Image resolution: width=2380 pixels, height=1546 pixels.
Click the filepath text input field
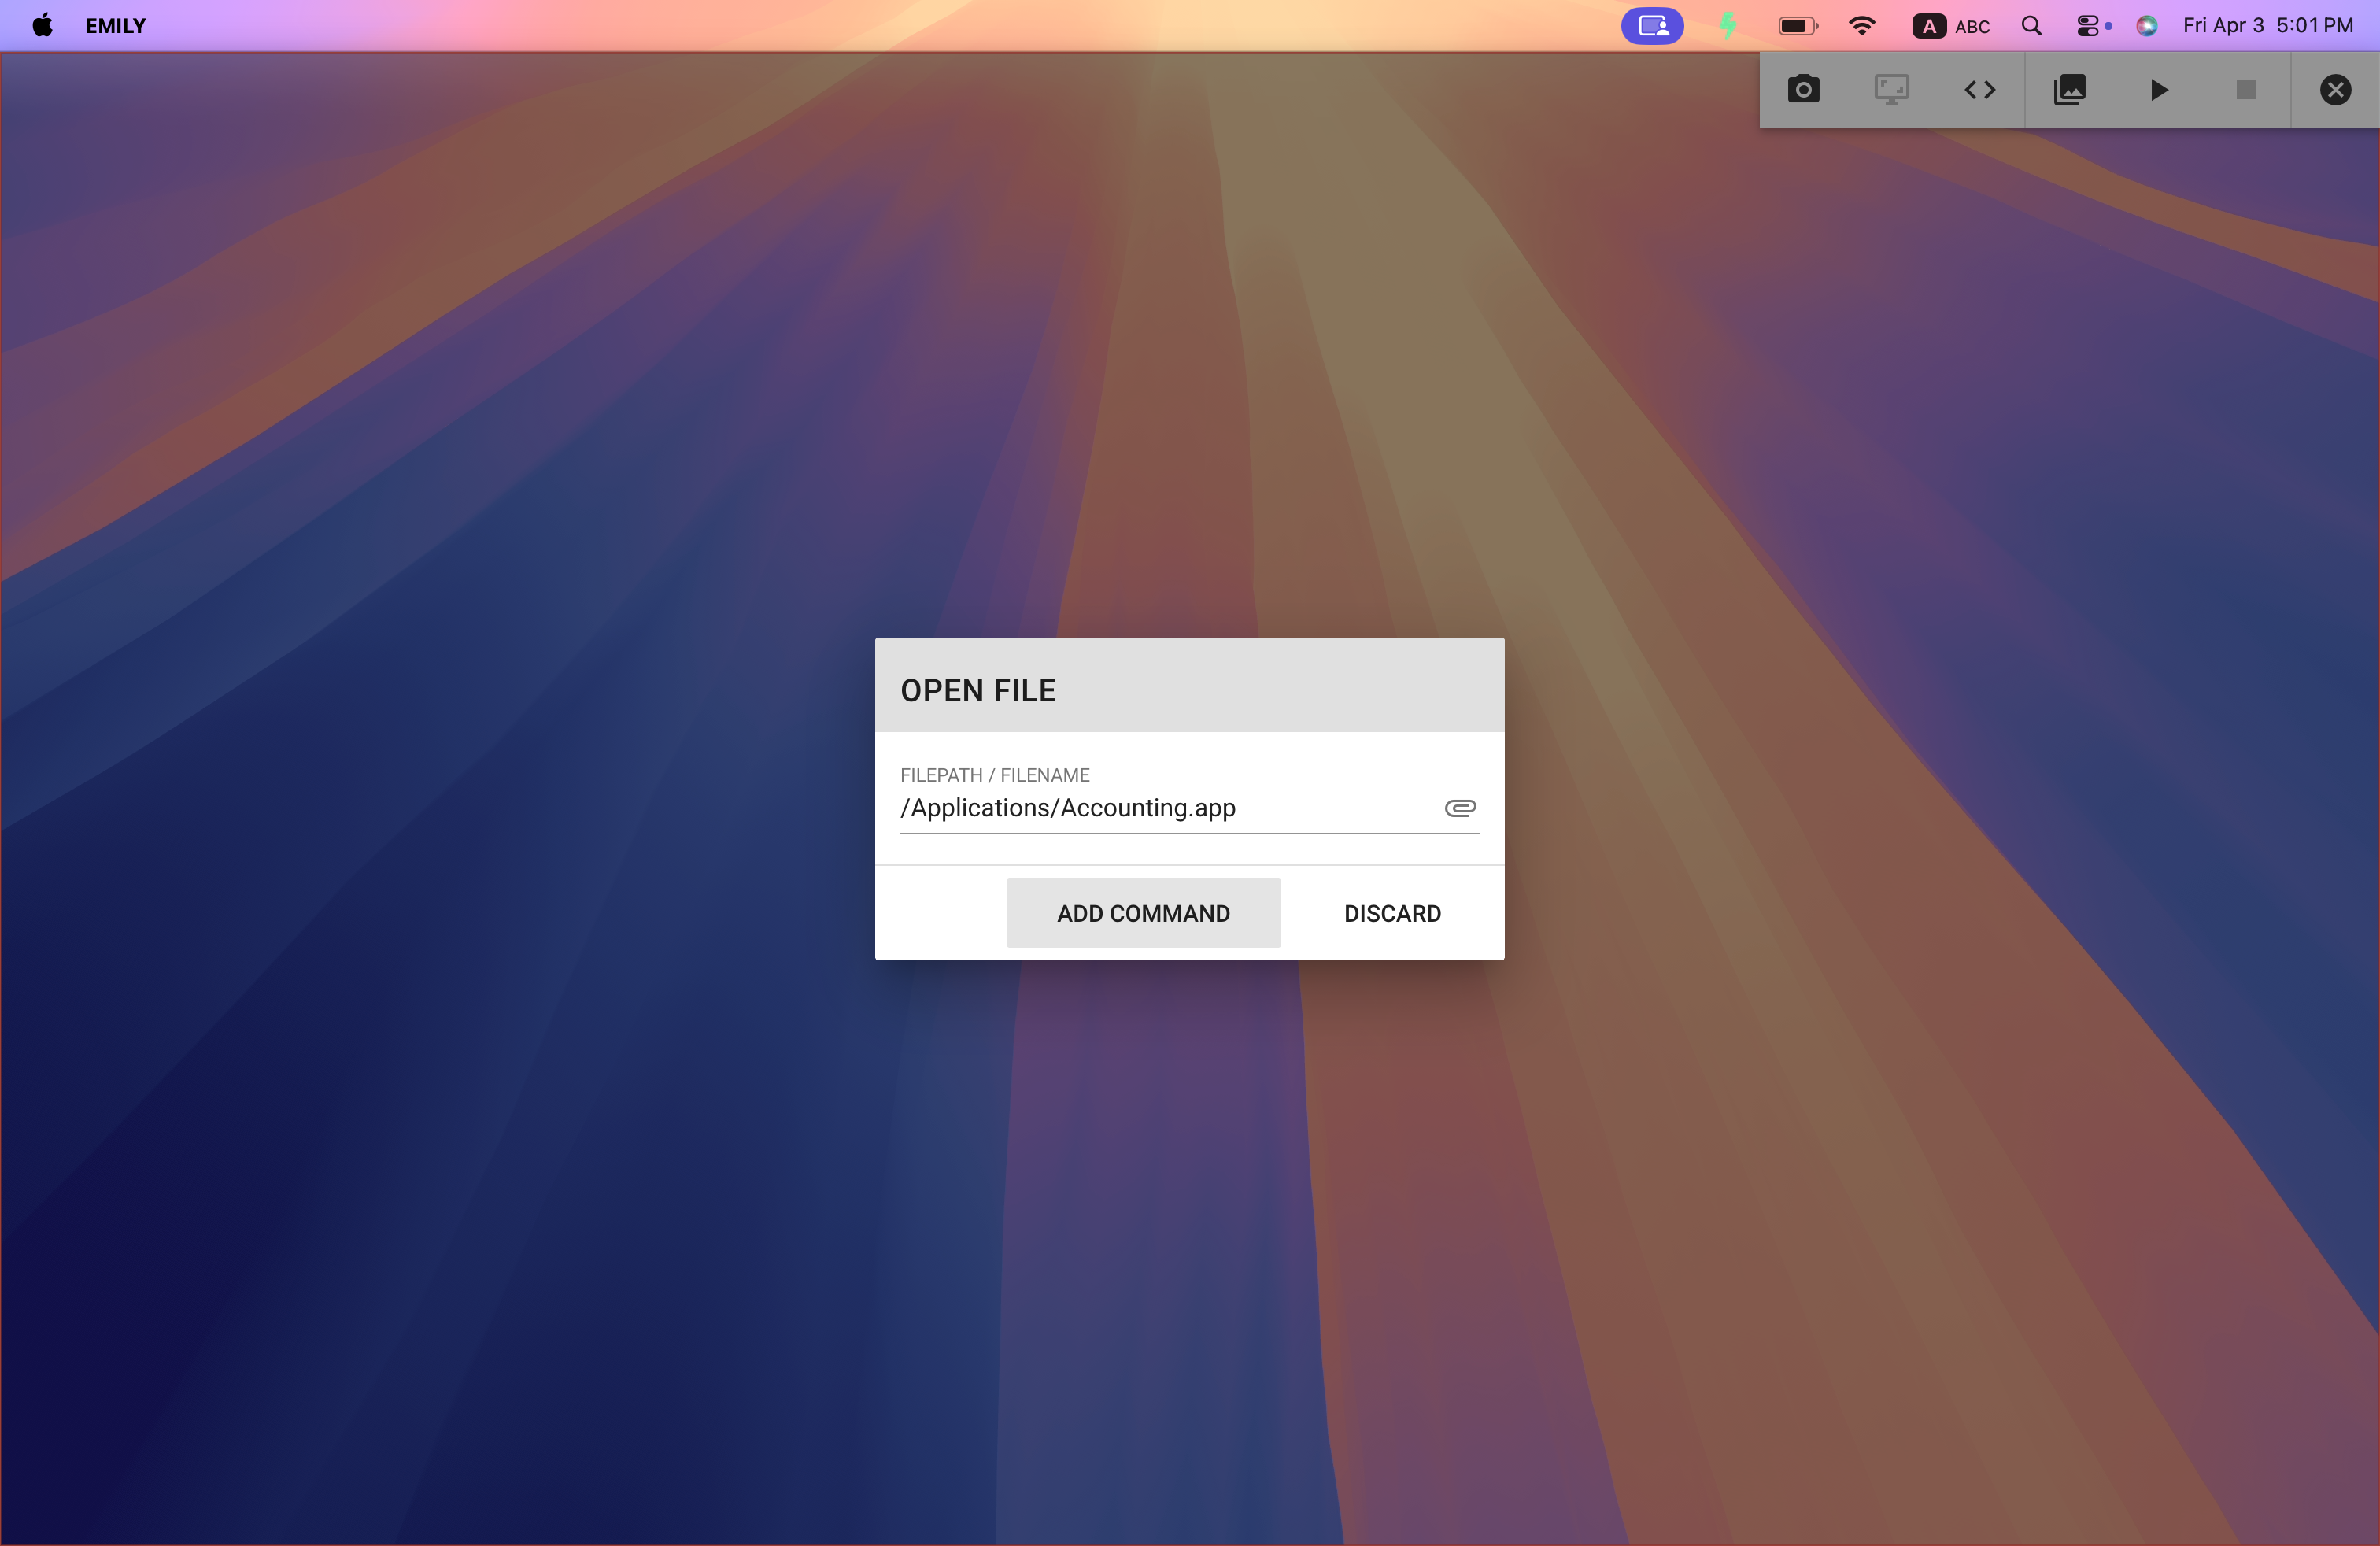1160,808
